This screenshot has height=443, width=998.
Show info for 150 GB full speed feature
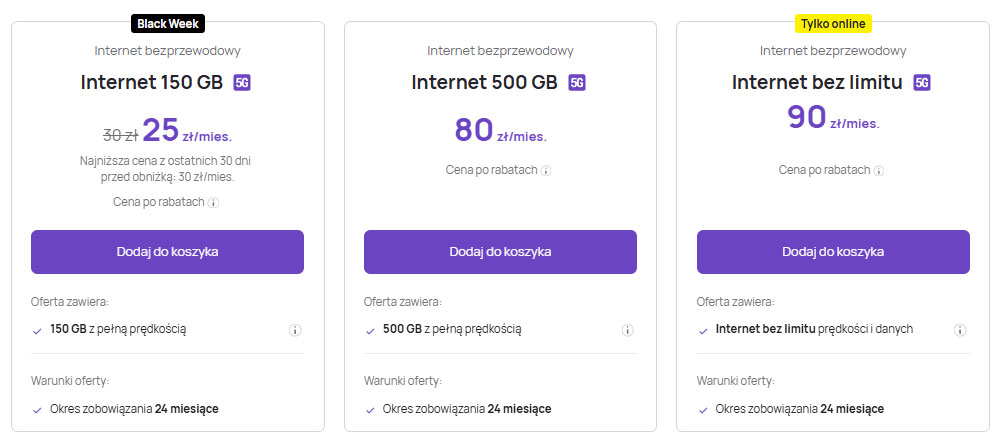tap(295, 330)
